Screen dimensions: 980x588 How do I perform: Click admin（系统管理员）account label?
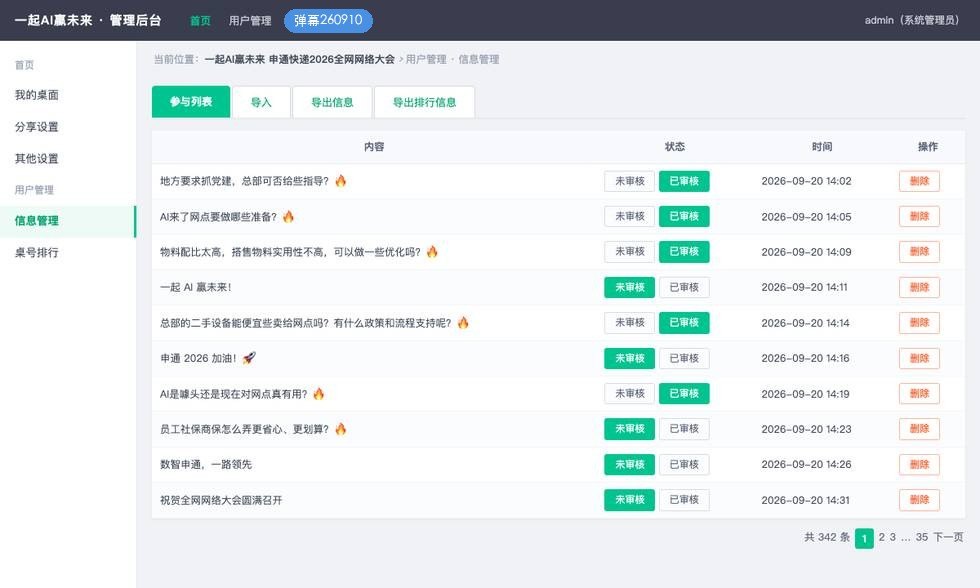coord(912,20)
